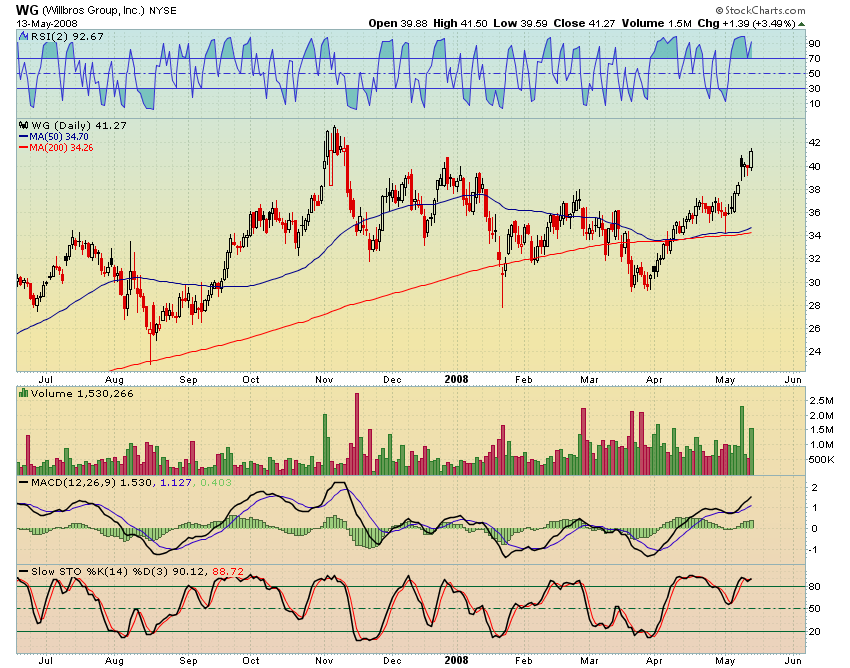Image resolution: width=850 pixels, height=668 pixels.
Task: Click the 'Close 41.27' value
Action: tap(584, 23)
